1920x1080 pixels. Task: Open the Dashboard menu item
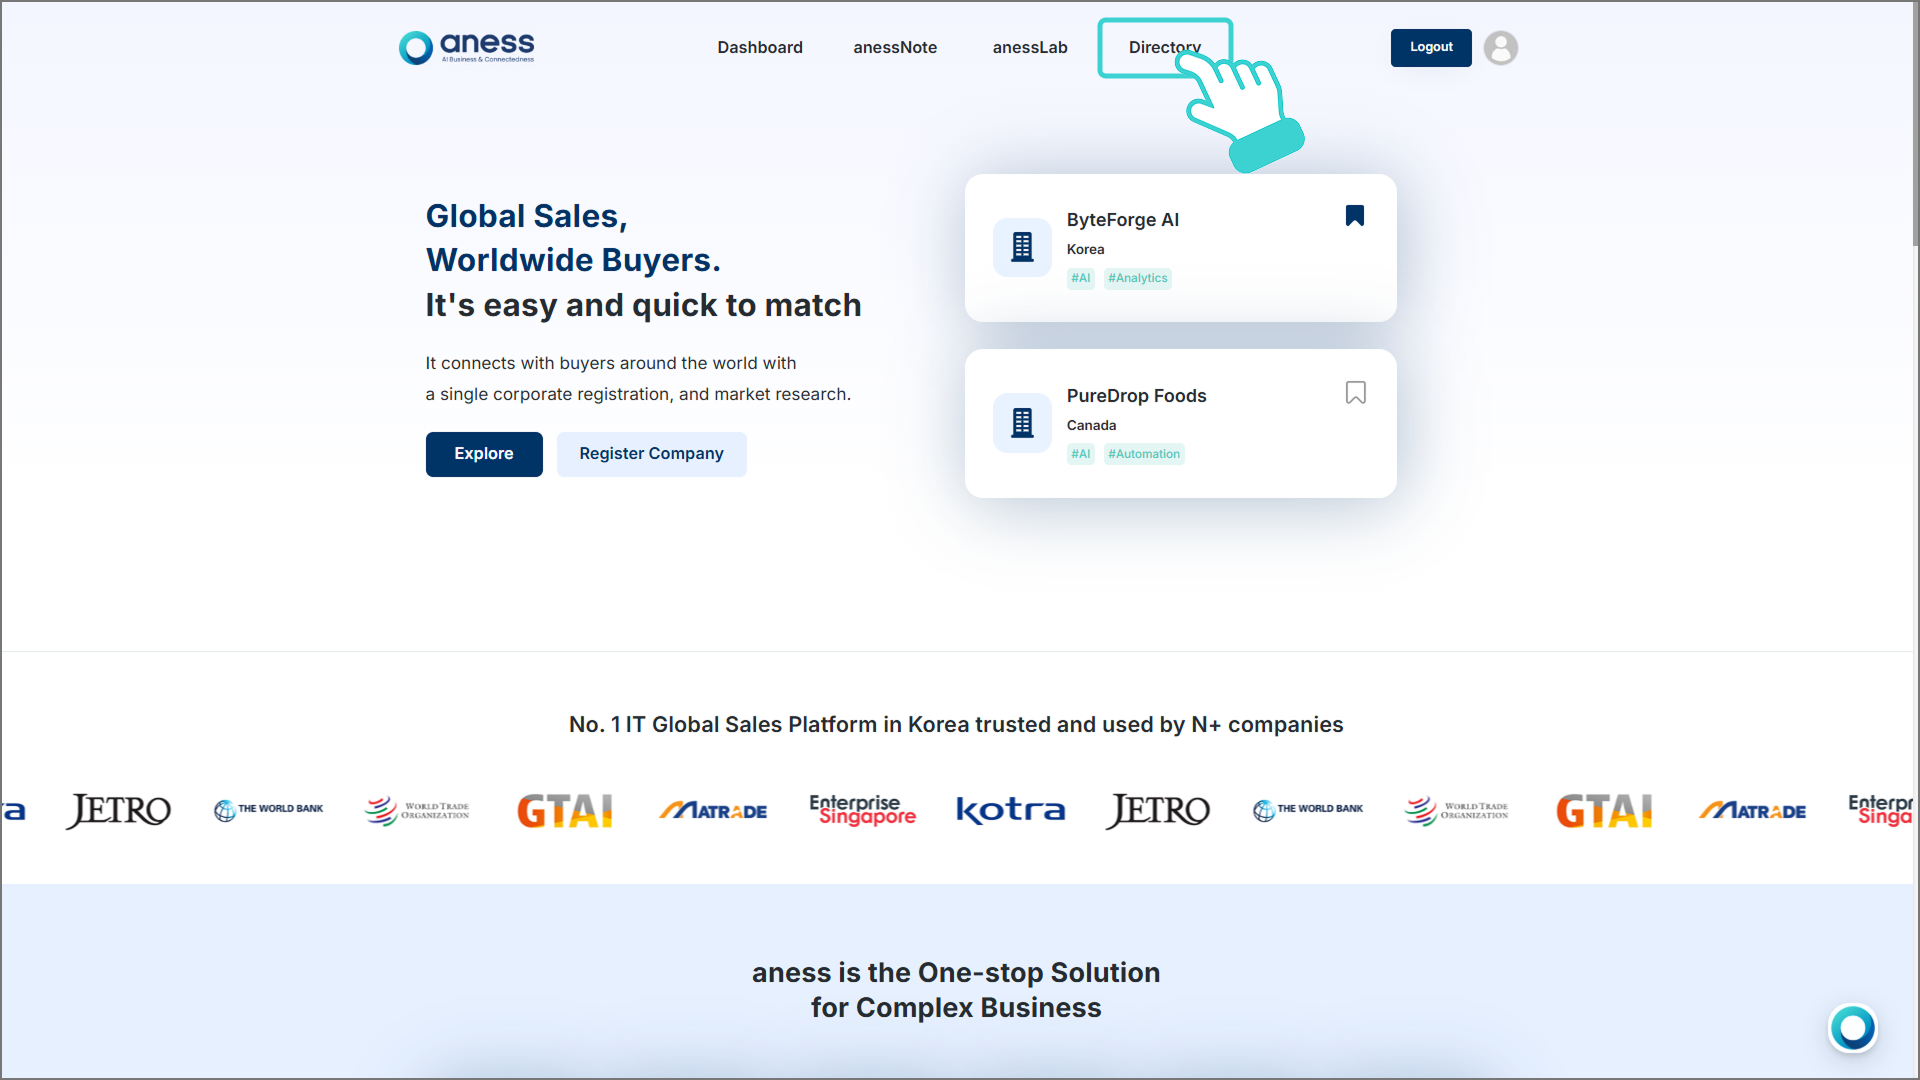[759, 48]
